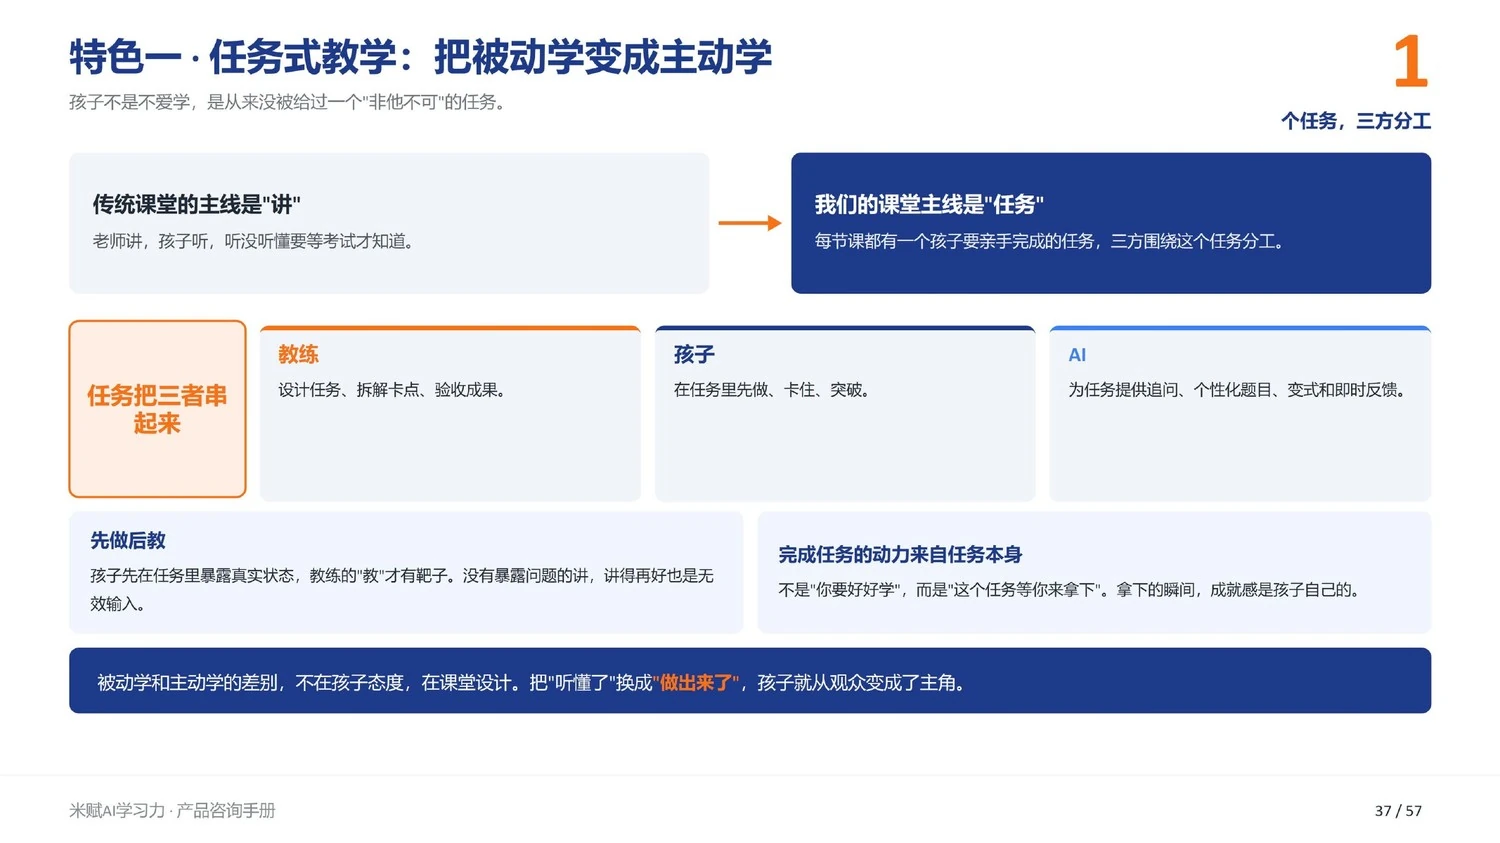The width and height of the screenshot is (1500, 843).
Task: Click the text "设计任务、拆解卡点、验收成果。"
Action: pos(393,390)
